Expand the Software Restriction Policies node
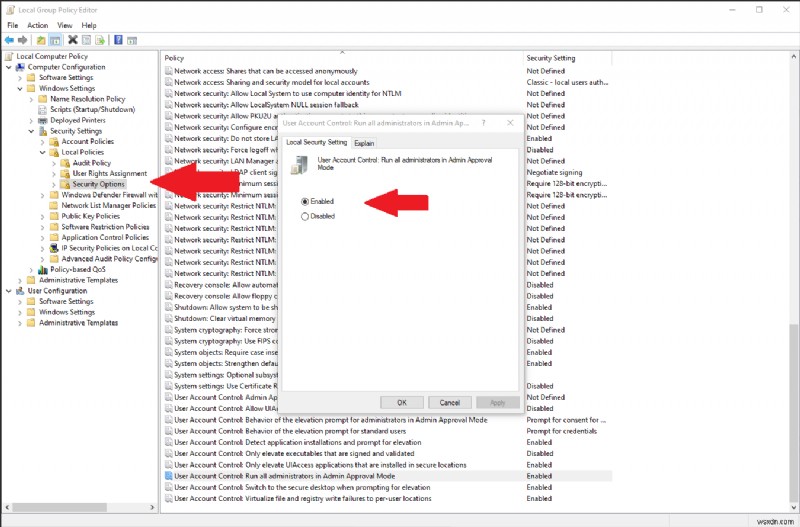The image size is (800, 527). pos(43,227)
